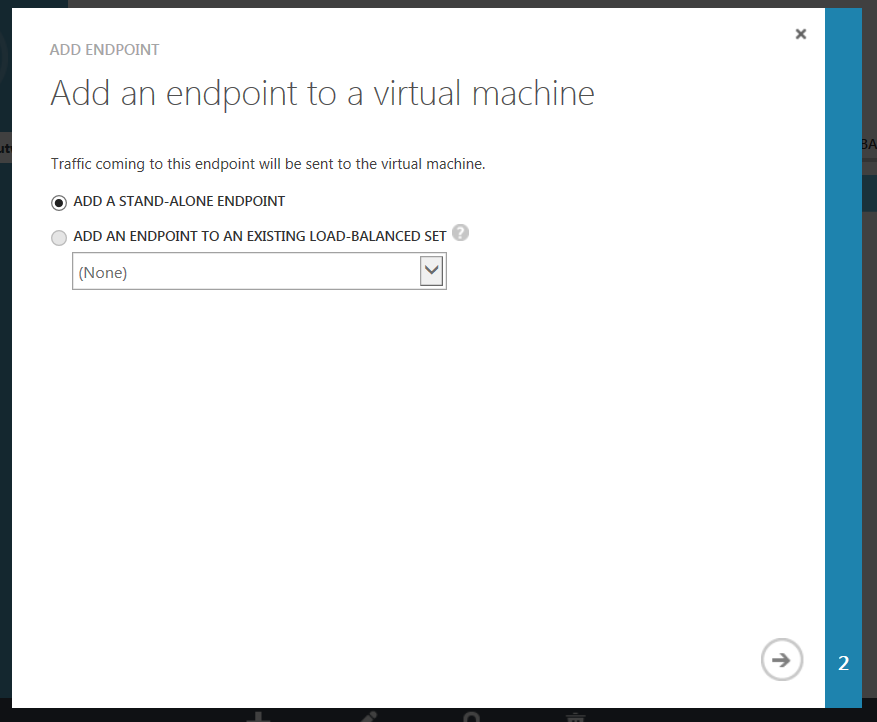This screenshot has height=722, width=877.
Task: Select the existing load-balanced set radio button
Action: 59,238
